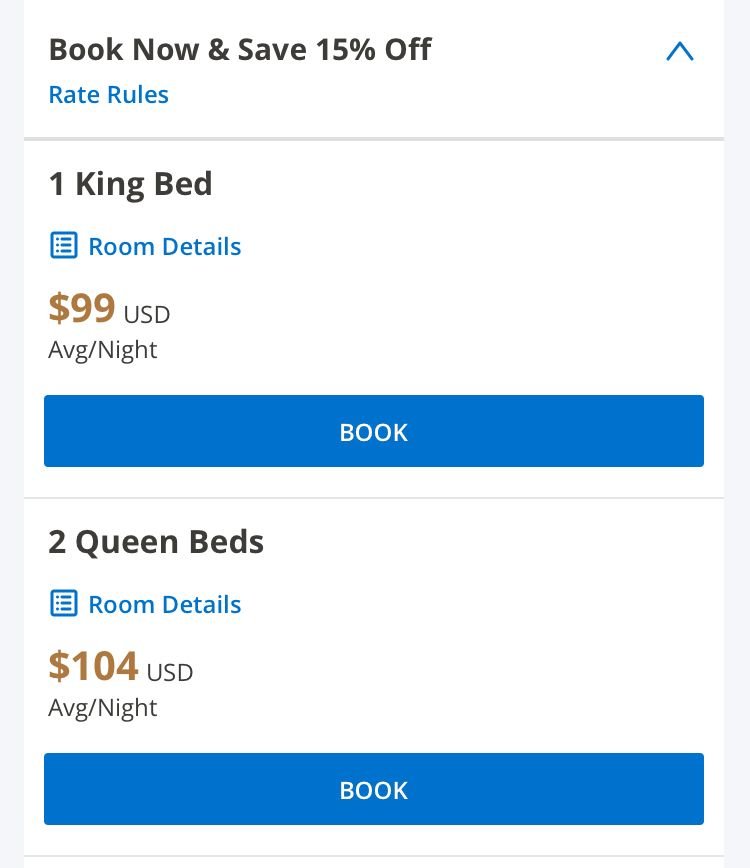This screenshot has width=750, height=868.
Task: Click the divider line between King and Queen rooms
Action: [374, 498]
